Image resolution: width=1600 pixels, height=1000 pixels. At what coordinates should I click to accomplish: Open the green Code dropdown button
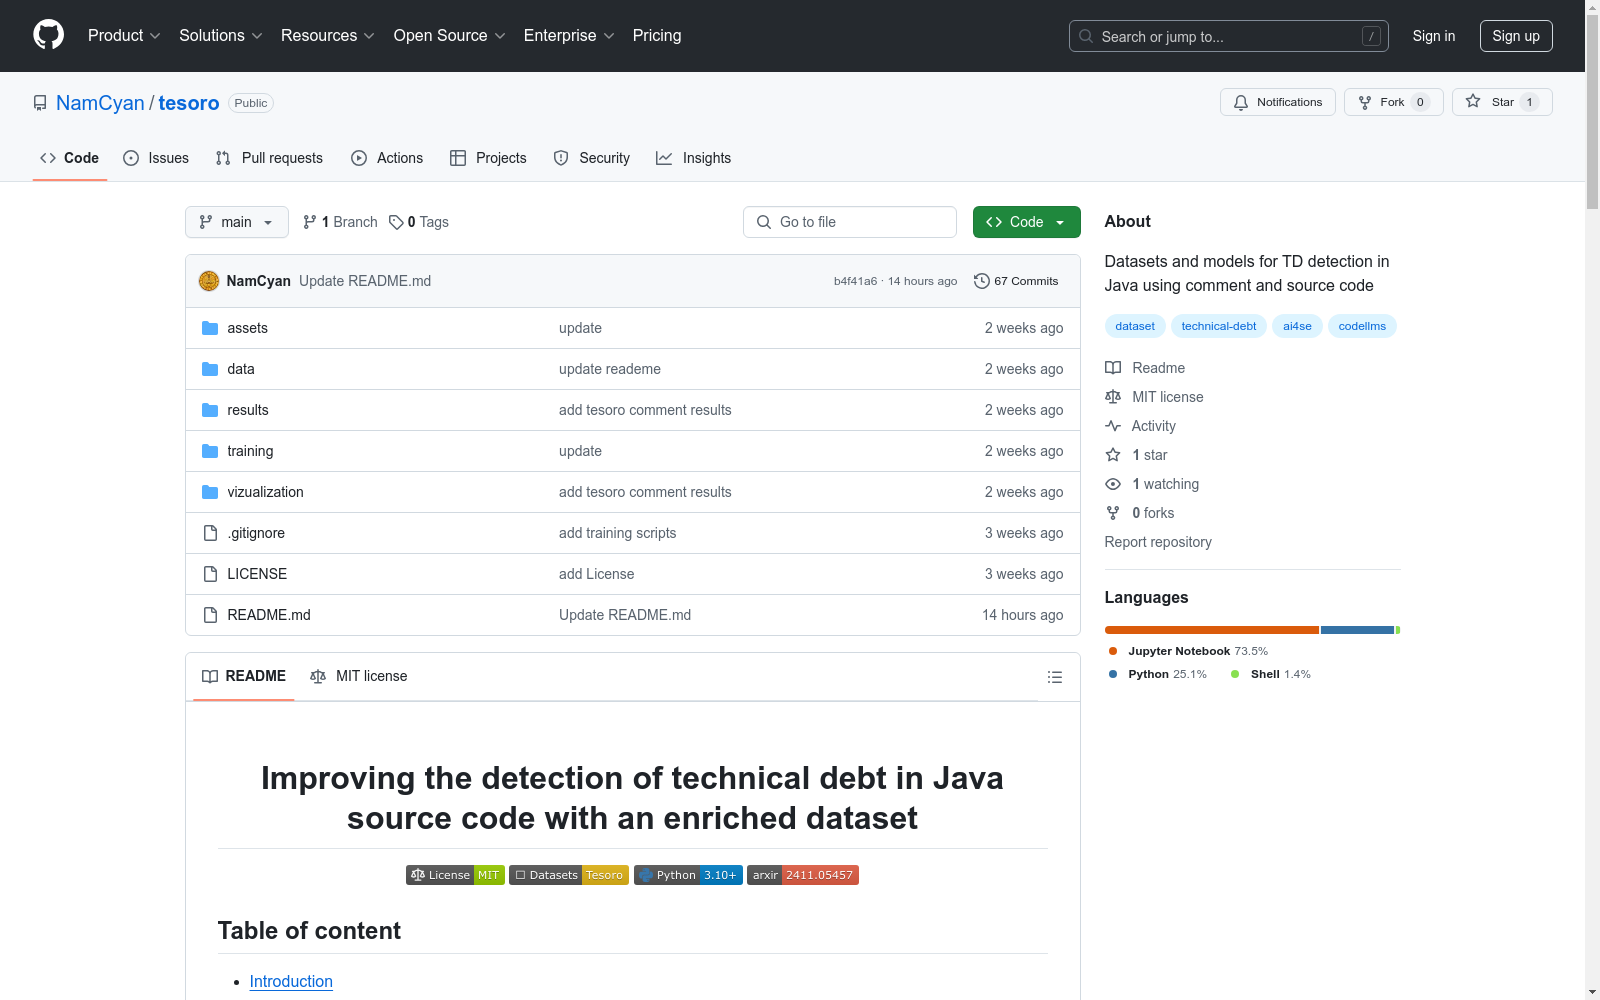click(1026, 222)
